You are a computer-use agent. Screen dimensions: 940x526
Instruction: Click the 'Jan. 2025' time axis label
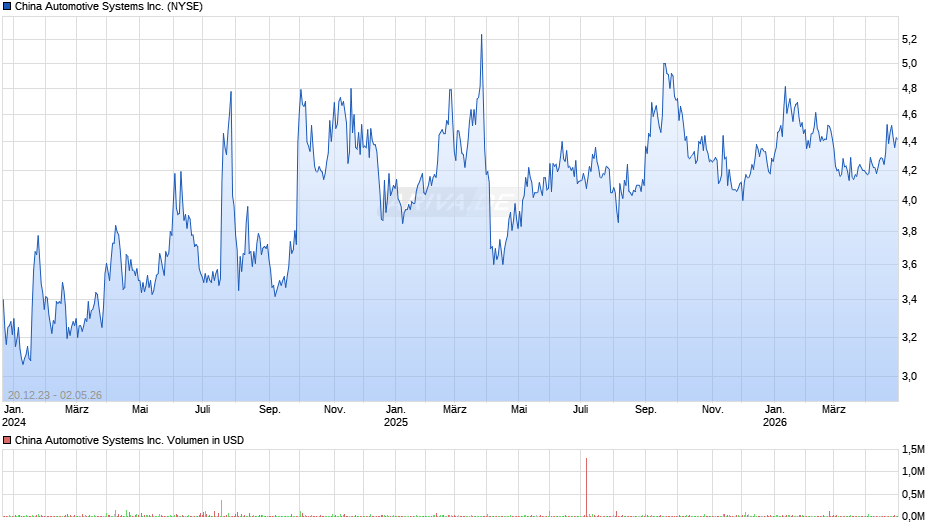tap(396, 416)
